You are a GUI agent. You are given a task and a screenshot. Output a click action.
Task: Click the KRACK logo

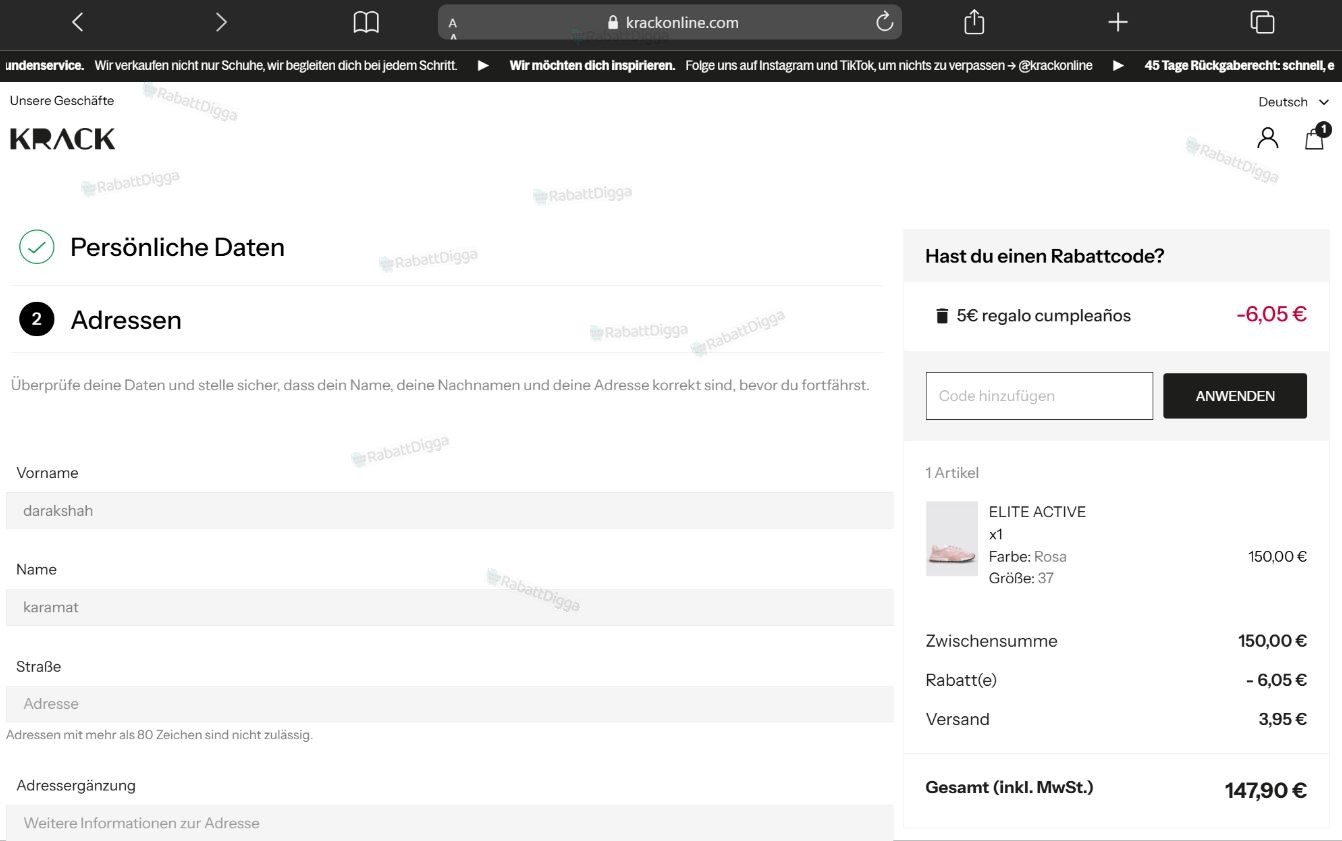(62, 139)
